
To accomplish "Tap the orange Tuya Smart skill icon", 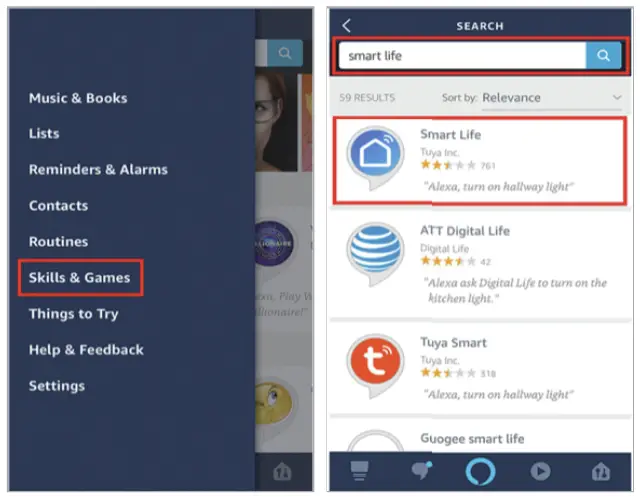I will click(375, 366).
